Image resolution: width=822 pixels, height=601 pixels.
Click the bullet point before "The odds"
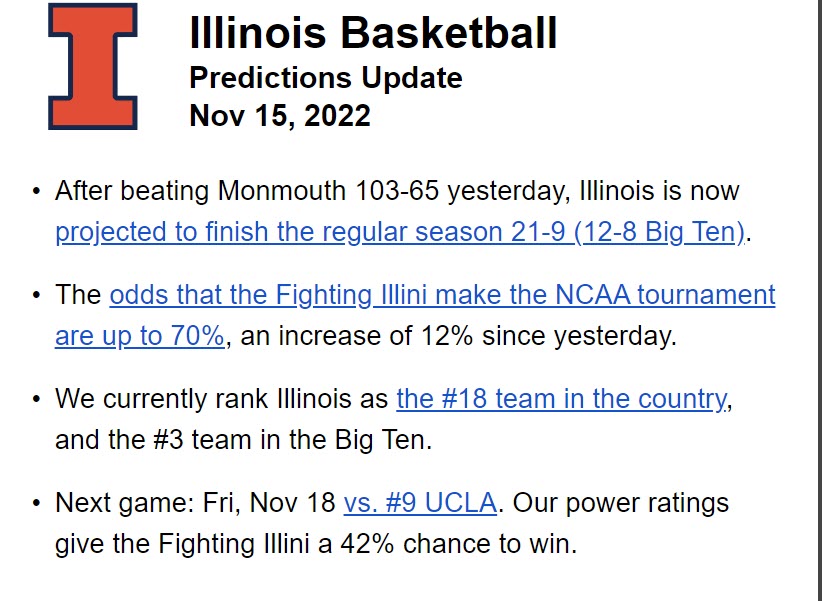pyautogui.click(x=37, y=295)
